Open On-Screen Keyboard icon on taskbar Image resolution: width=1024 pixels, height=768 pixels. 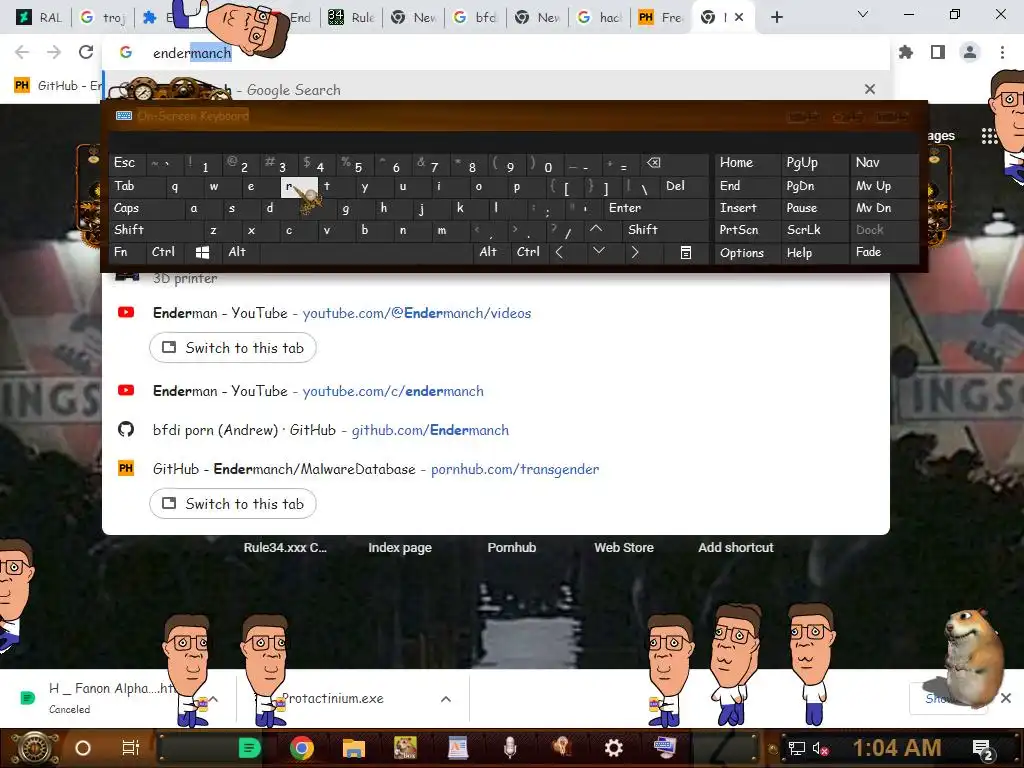pos(665,746)
